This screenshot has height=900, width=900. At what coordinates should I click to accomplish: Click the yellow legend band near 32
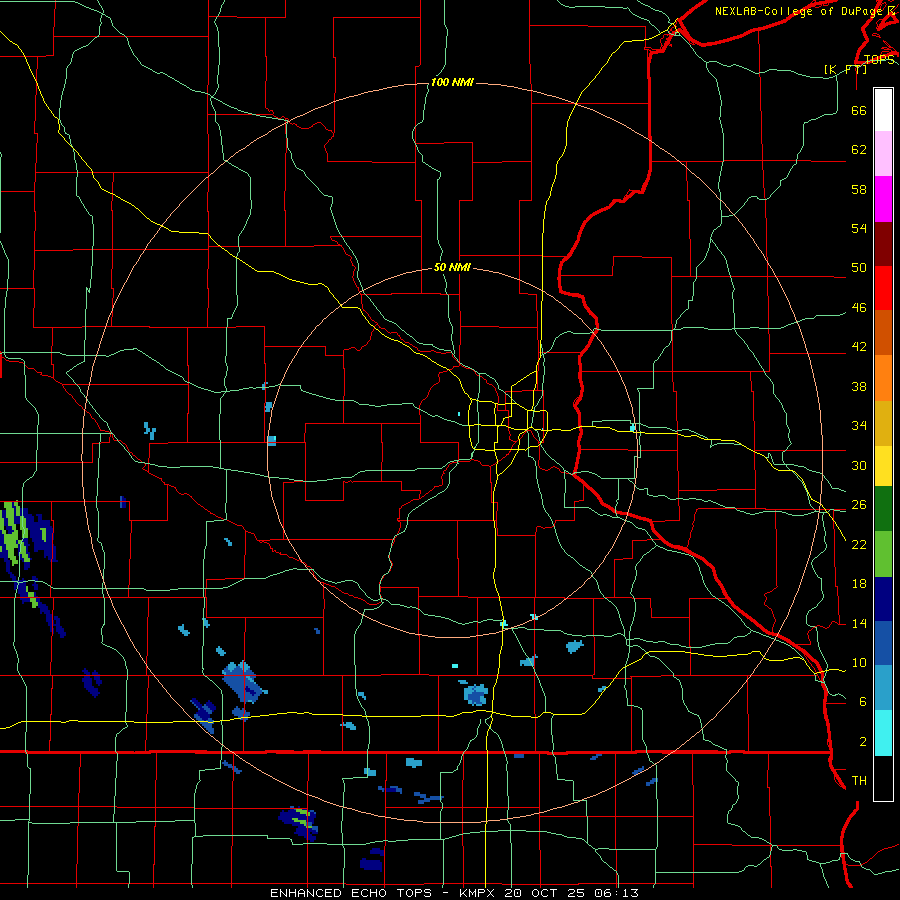883,466
